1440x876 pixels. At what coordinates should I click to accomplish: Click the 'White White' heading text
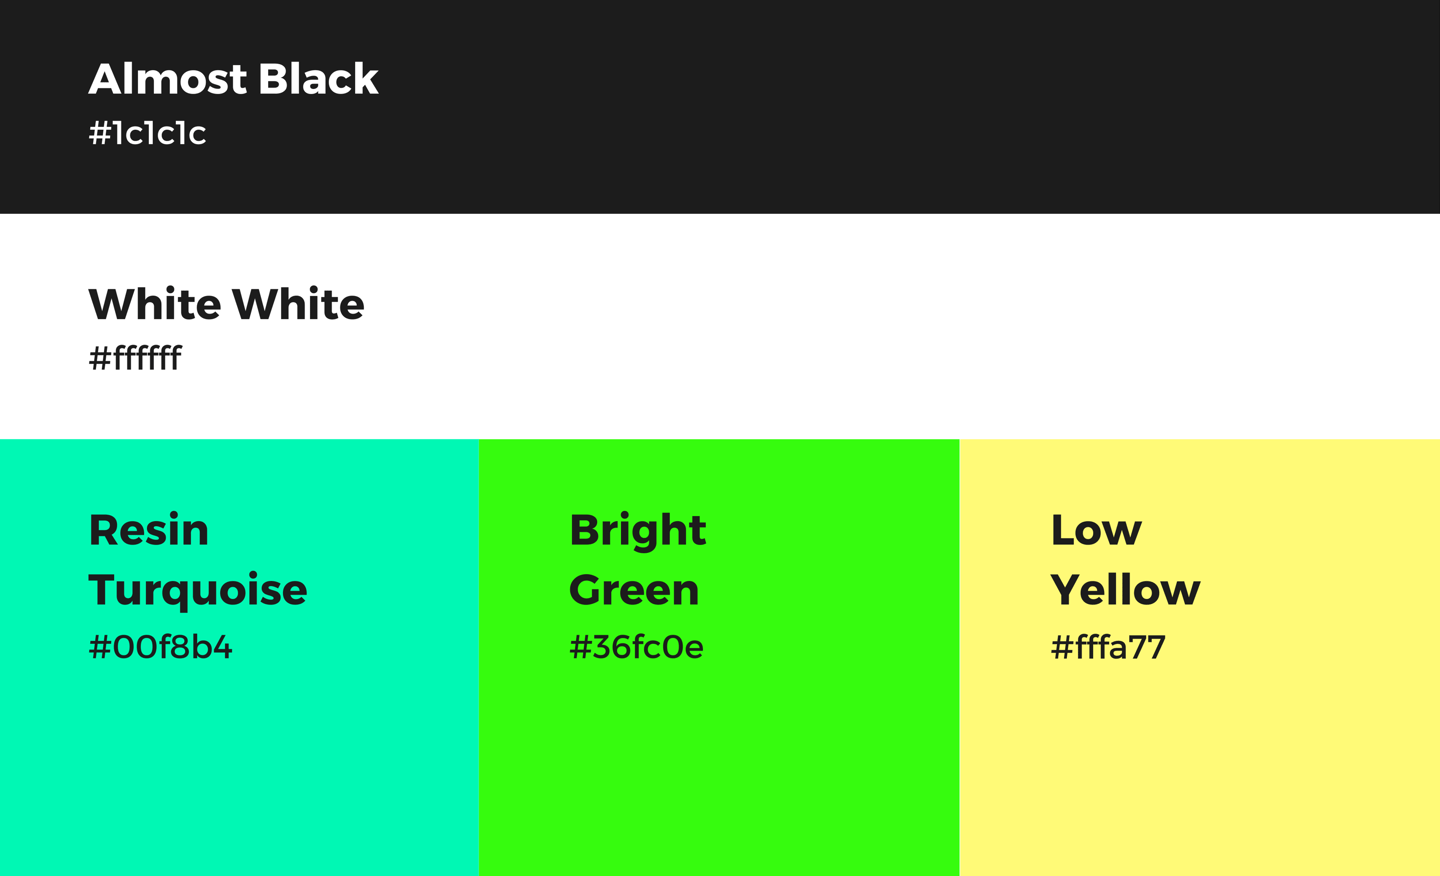tap(226, 304)
